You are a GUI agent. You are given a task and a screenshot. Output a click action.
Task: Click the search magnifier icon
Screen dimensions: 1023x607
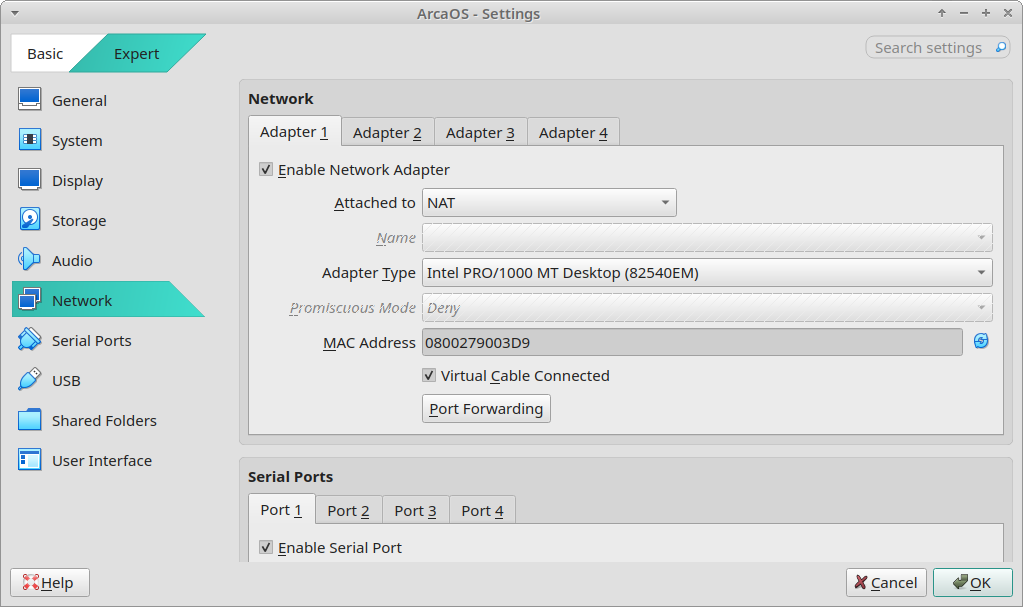pos(1001,47)
